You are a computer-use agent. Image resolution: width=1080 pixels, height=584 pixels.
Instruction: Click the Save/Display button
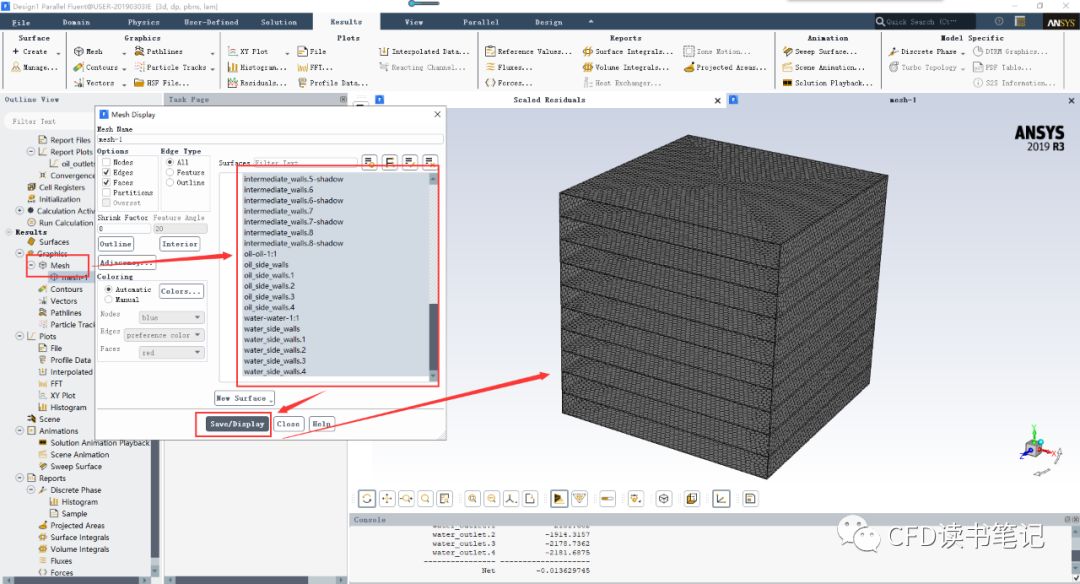[237, 424]
